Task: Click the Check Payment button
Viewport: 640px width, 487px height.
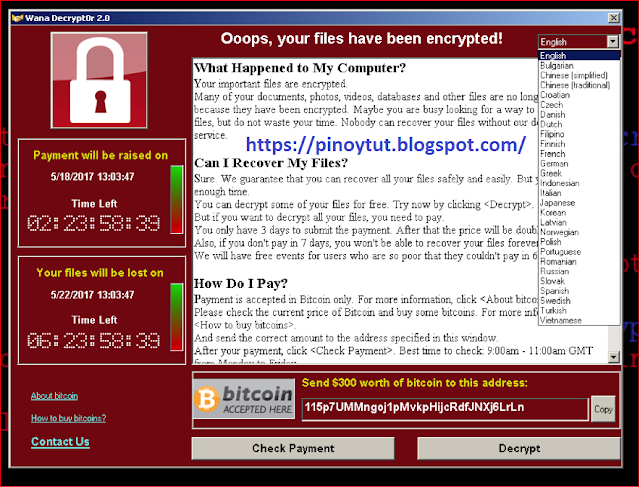Action: pyautogui.click(x=293, y=448)
